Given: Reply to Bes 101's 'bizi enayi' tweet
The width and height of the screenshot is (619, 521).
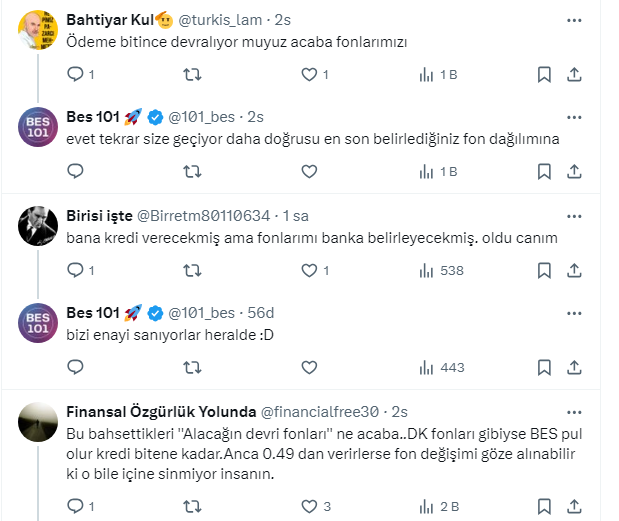Looking at the screenshot, I should pyautogui.click(x=75, y=367).
